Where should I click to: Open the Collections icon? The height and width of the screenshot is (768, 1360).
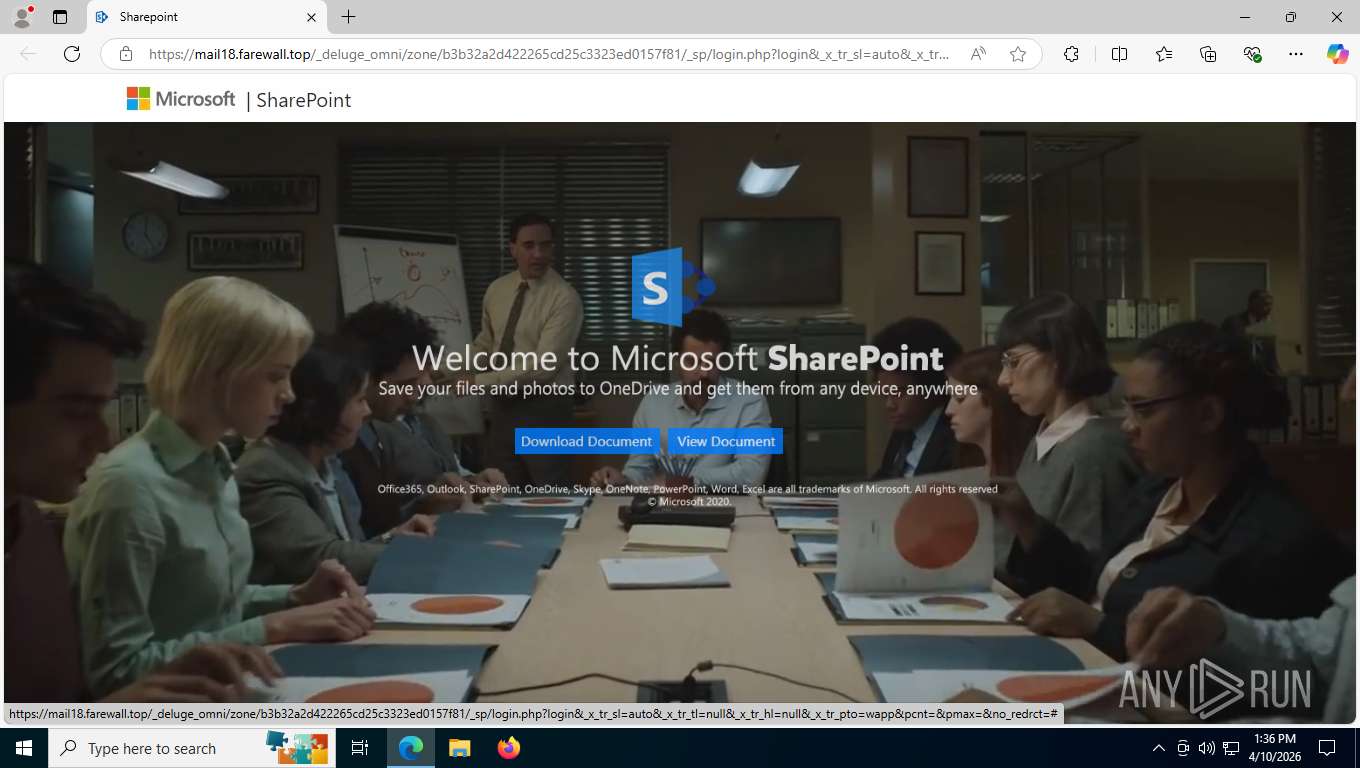click(x=1208, y=54)
